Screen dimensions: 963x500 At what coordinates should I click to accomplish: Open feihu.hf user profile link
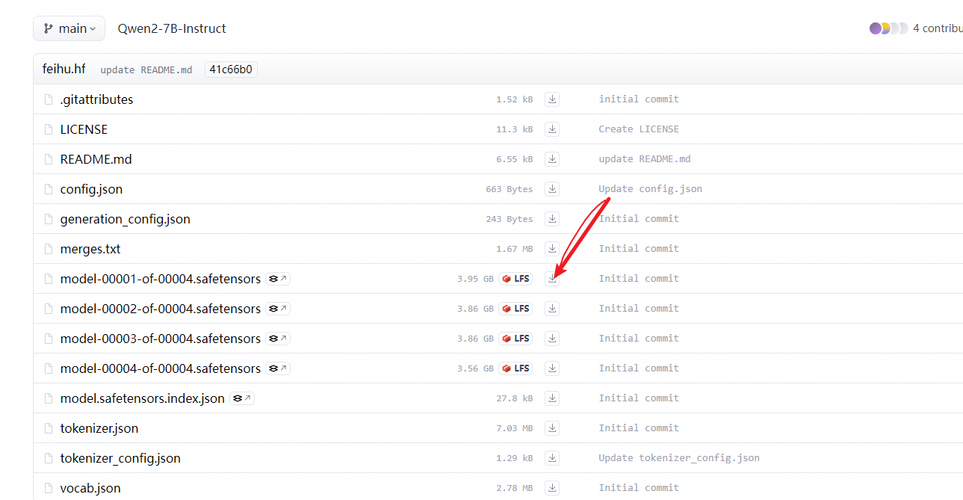[64, 69]
